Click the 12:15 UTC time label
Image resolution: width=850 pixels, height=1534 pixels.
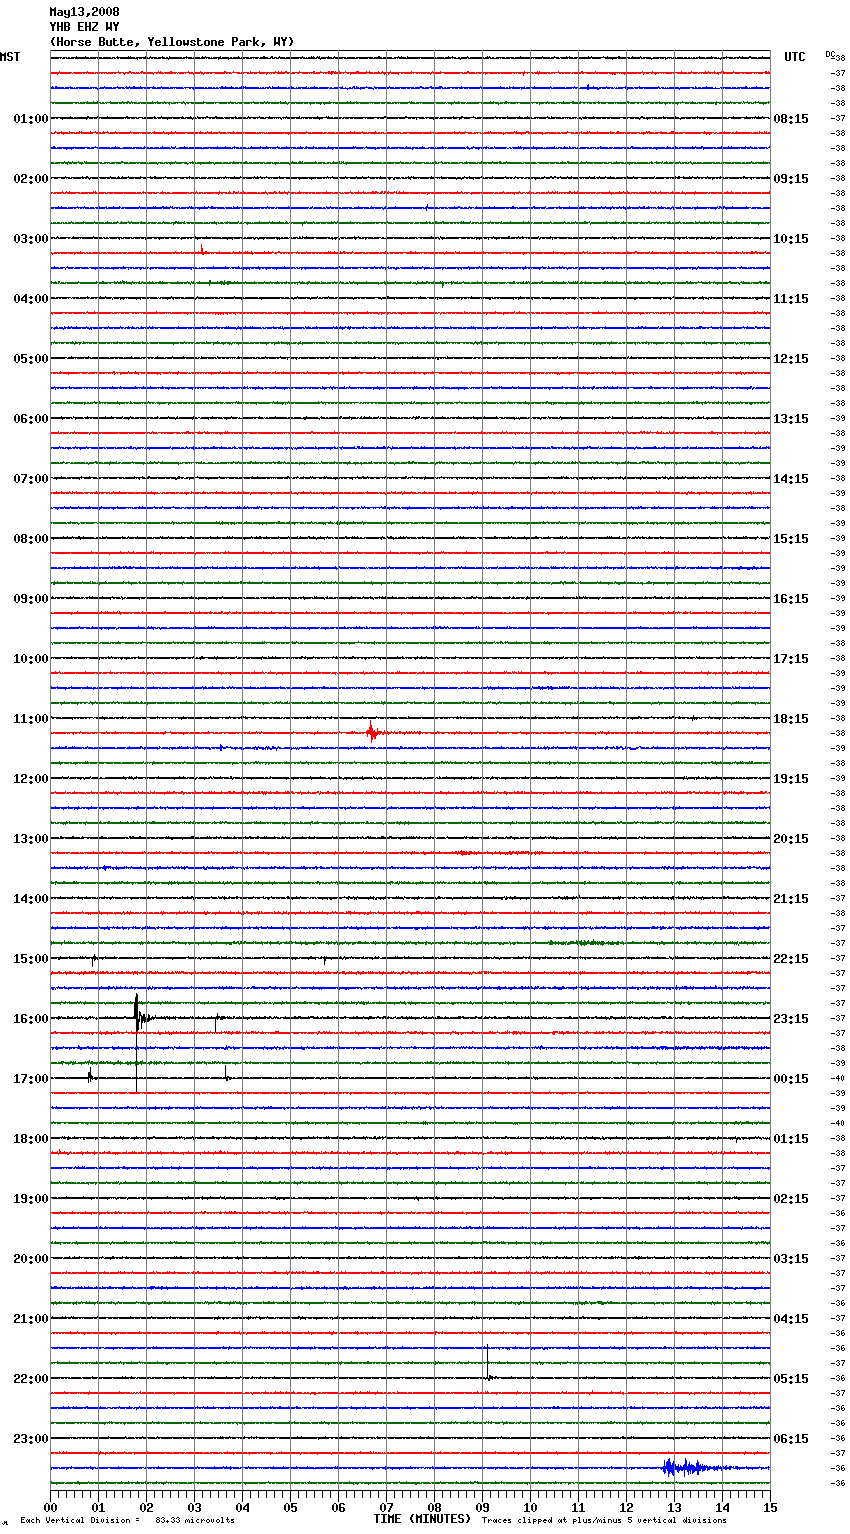click(x=791, y=359)
